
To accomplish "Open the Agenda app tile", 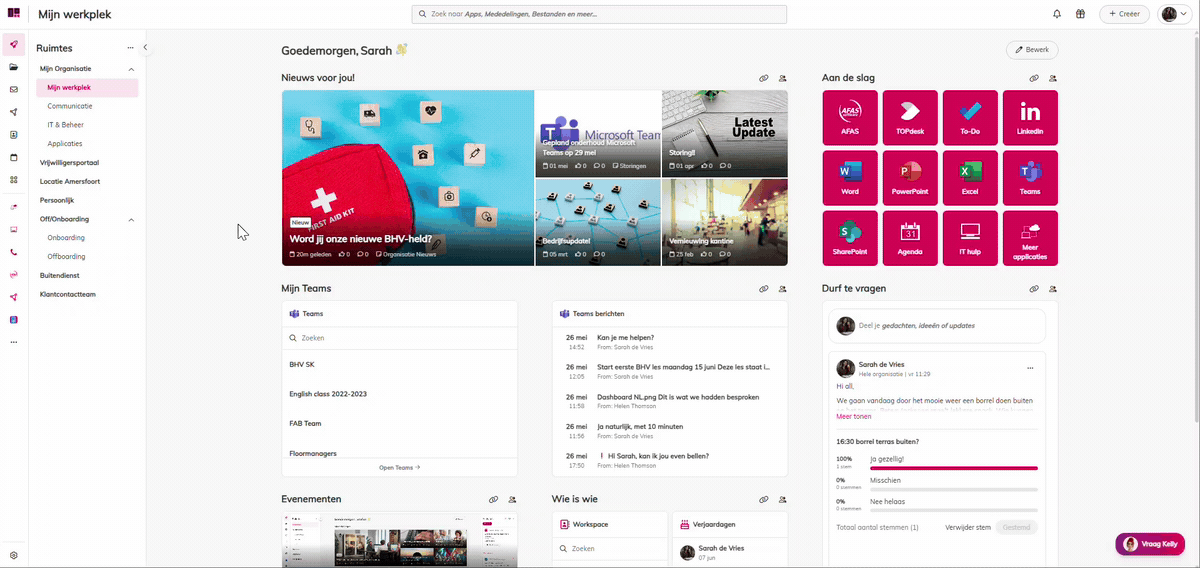I will 910,238.
